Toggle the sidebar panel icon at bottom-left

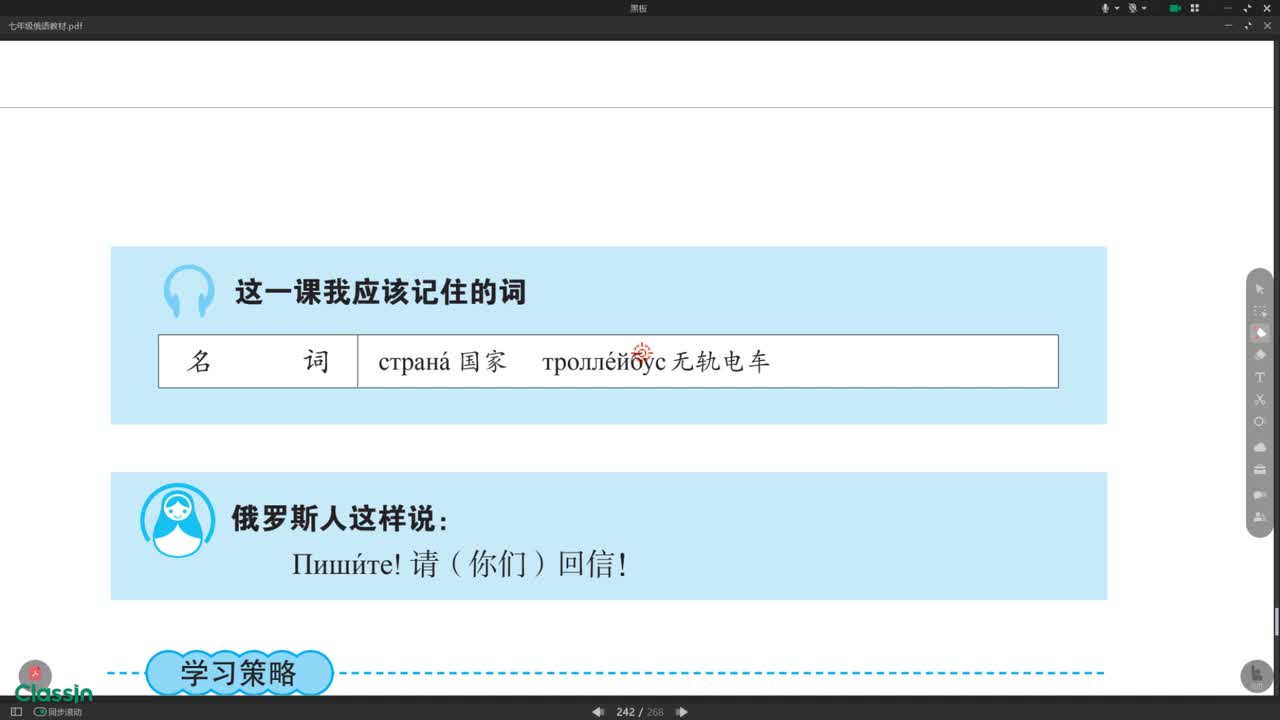[16, 712]
